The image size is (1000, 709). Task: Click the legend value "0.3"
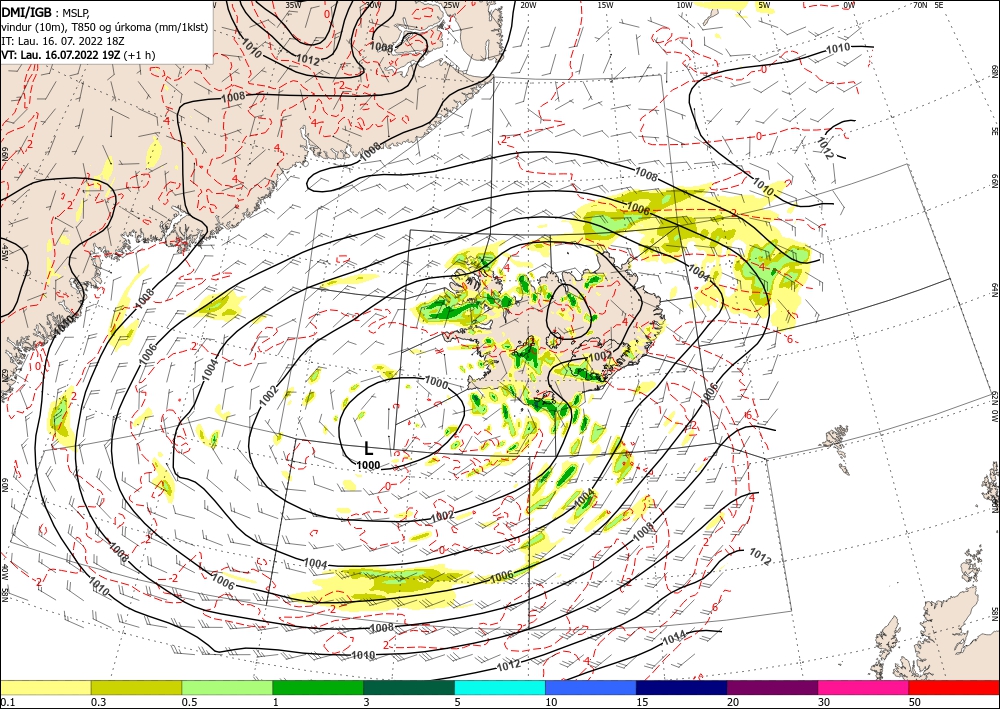click(98, 702)
